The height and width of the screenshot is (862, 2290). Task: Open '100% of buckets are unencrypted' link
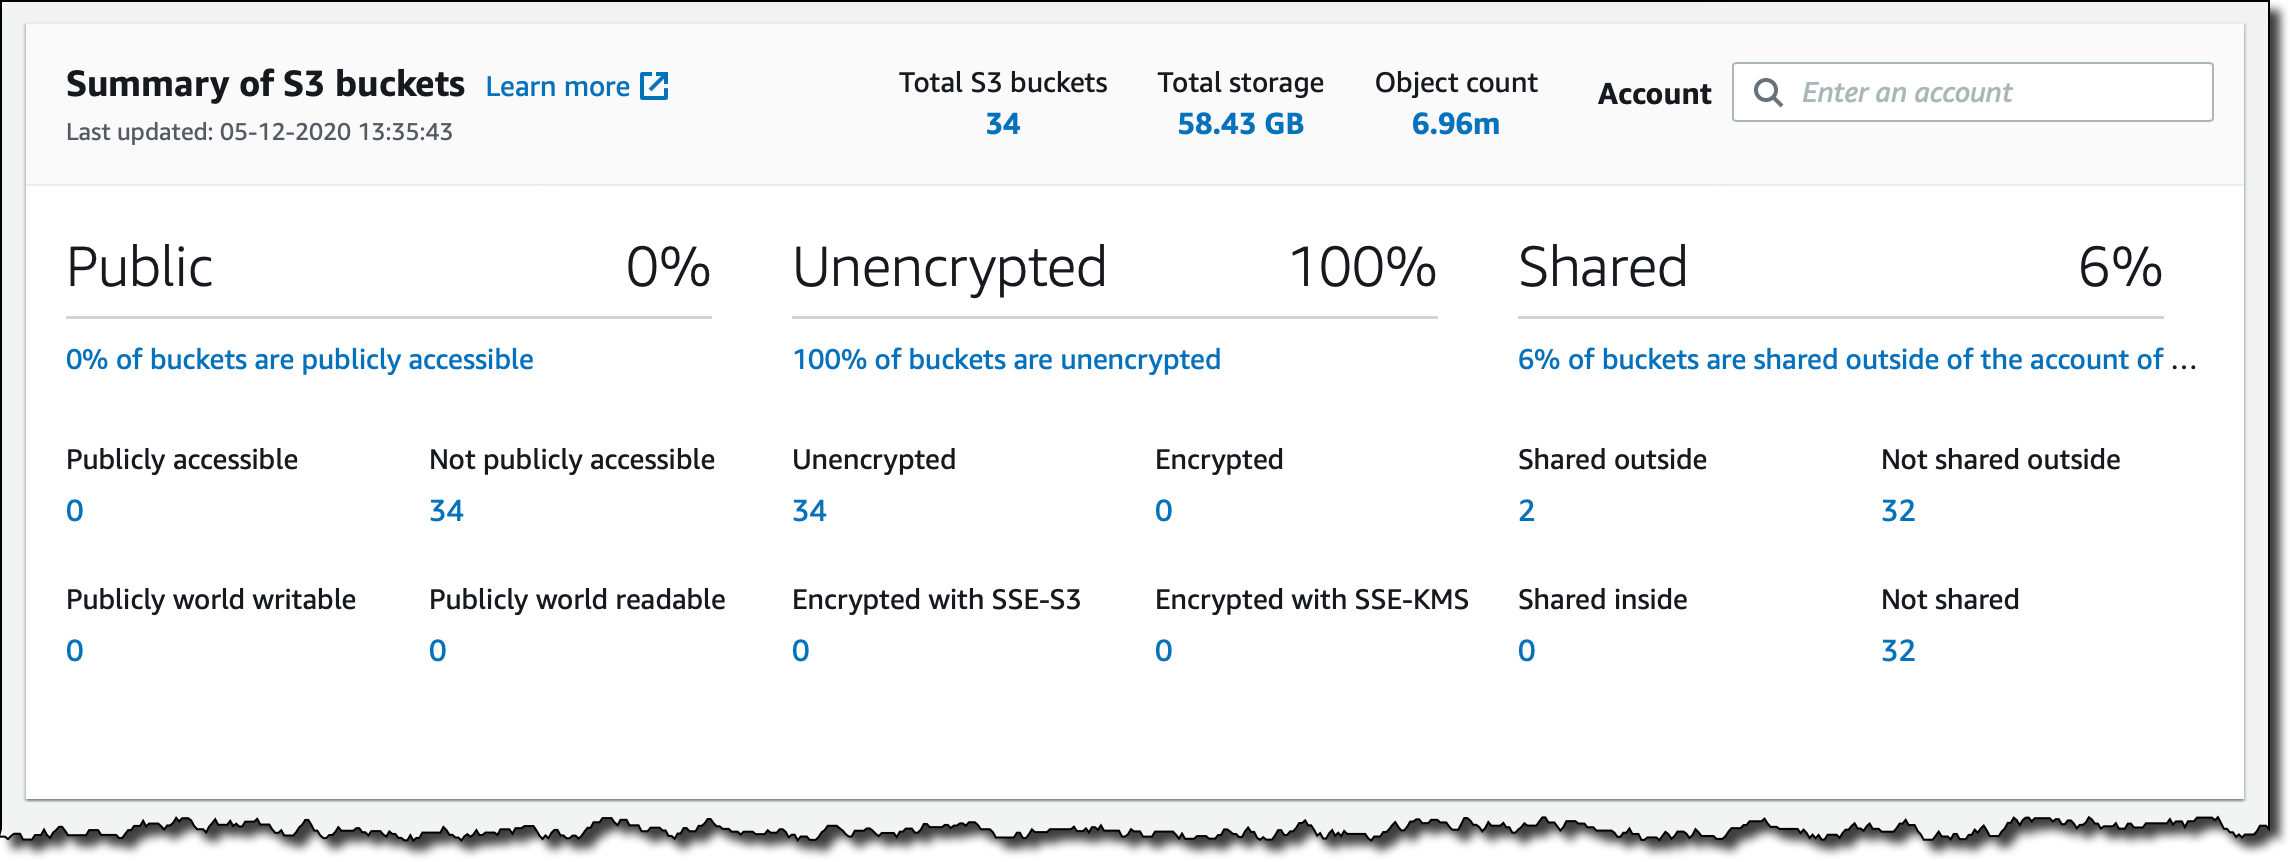1006,360
